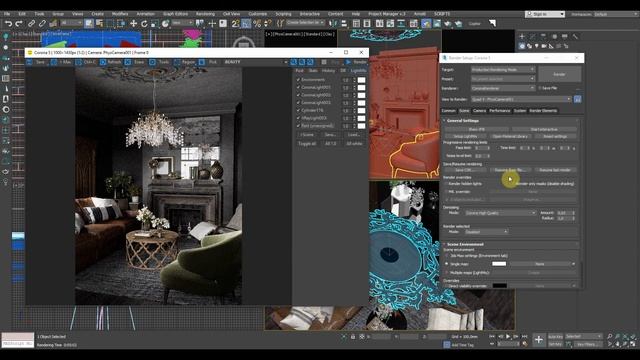Image resolution: width=640 pixels, height=360 pixels.
Task: Click the Open Material Library button
Action: coord(510,136)
